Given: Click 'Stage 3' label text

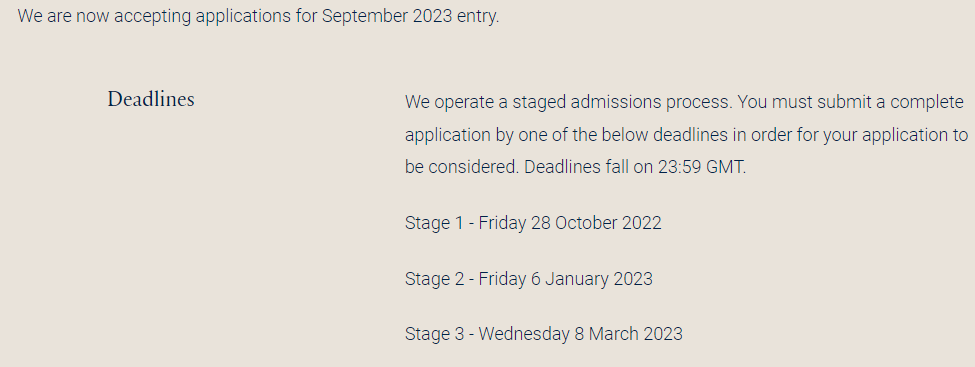Looking at the screenshot, I should (434, 333).
